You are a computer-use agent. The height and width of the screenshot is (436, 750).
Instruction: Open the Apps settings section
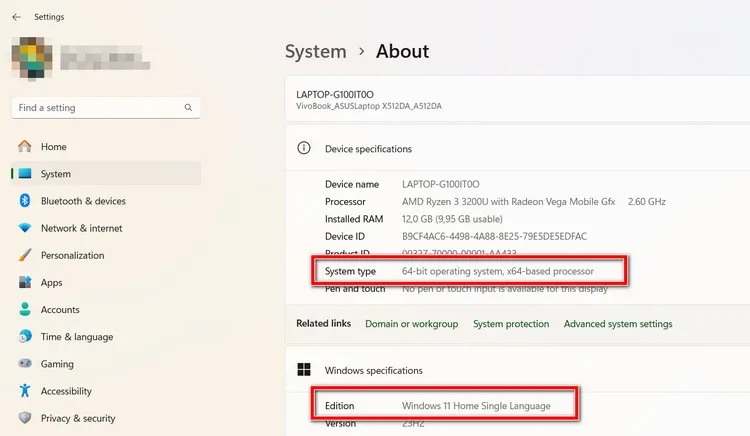51,283
